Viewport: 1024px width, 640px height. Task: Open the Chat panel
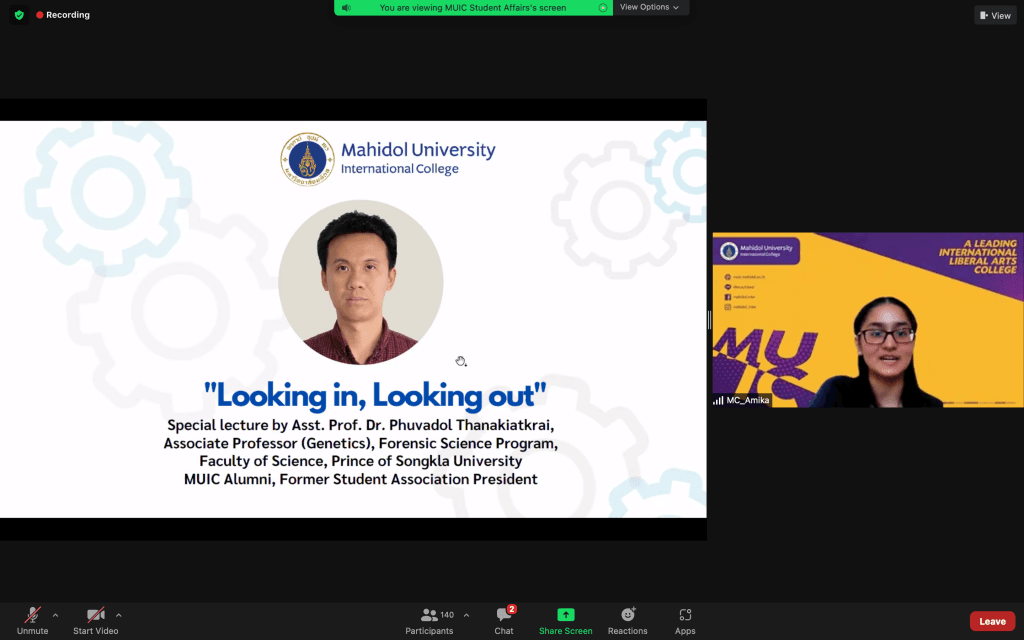coord(504,620)
